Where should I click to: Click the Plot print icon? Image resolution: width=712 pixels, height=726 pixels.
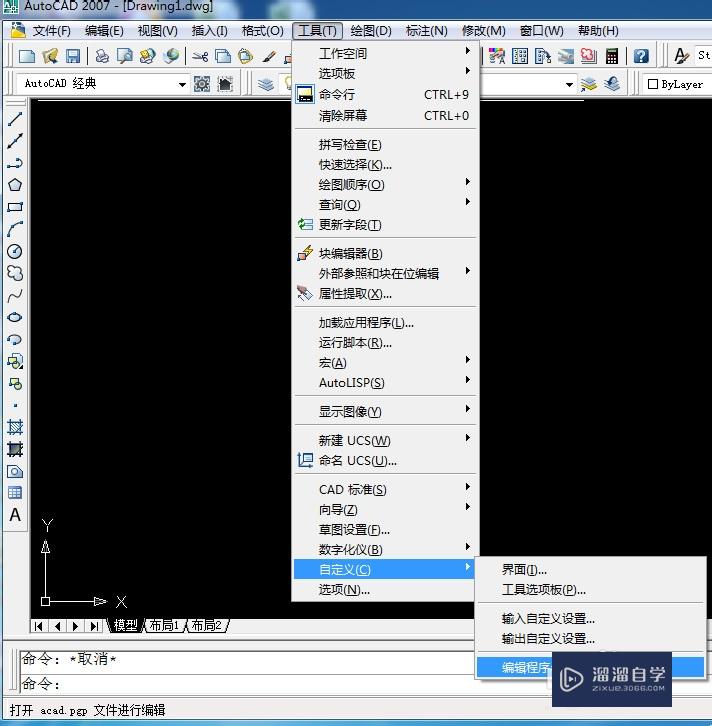pyautogui.click(x=102, y=56)
